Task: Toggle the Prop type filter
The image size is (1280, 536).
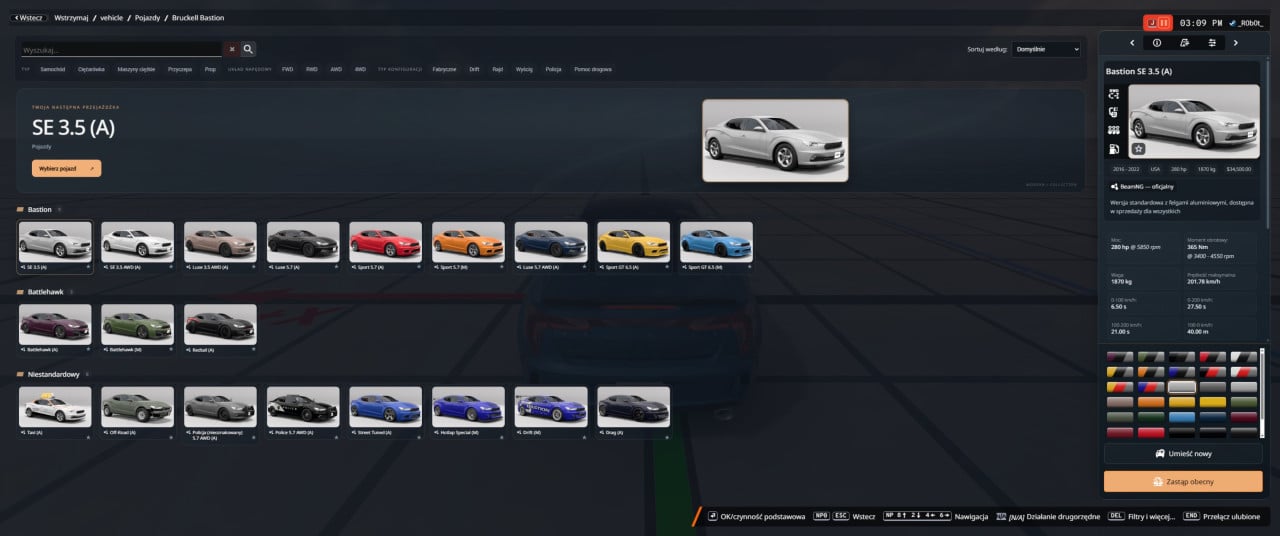Action: point(210,69)
